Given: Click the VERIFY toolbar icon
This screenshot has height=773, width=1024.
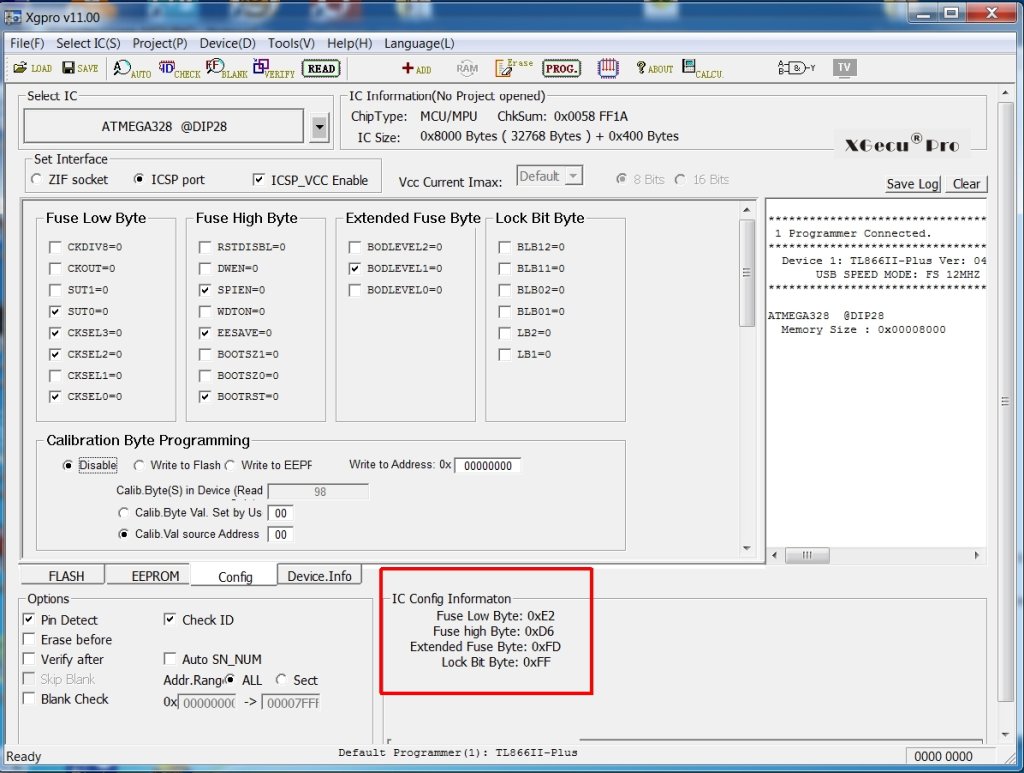Looking at the screenshot, I should click(x=273, y=69).
